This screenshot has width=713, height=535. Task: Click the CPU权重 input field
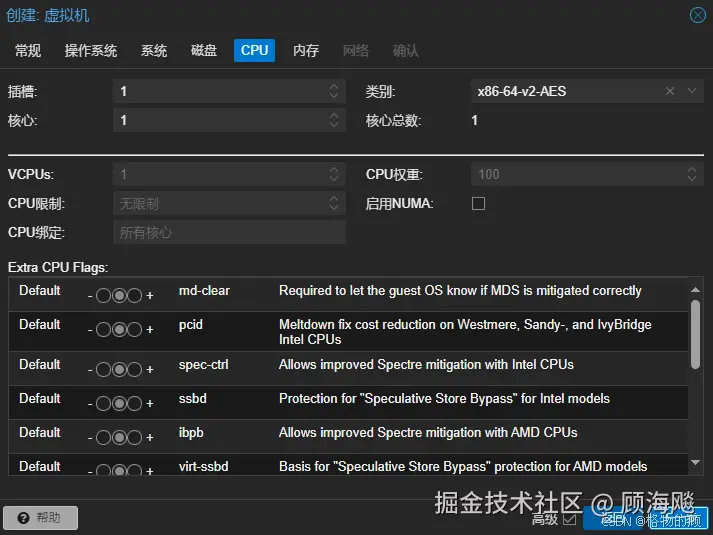[x=587, y=174]
